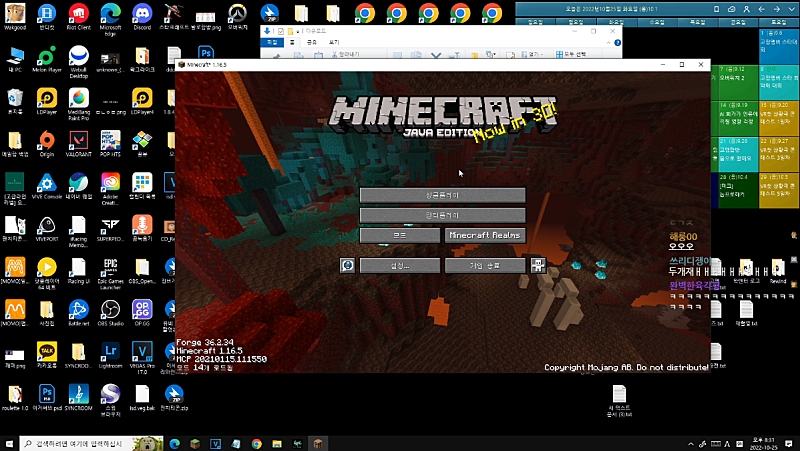This screenshot has width=800, height=451.
Task: Open the Share tab in Explorer window
Action: coord(312,42)
